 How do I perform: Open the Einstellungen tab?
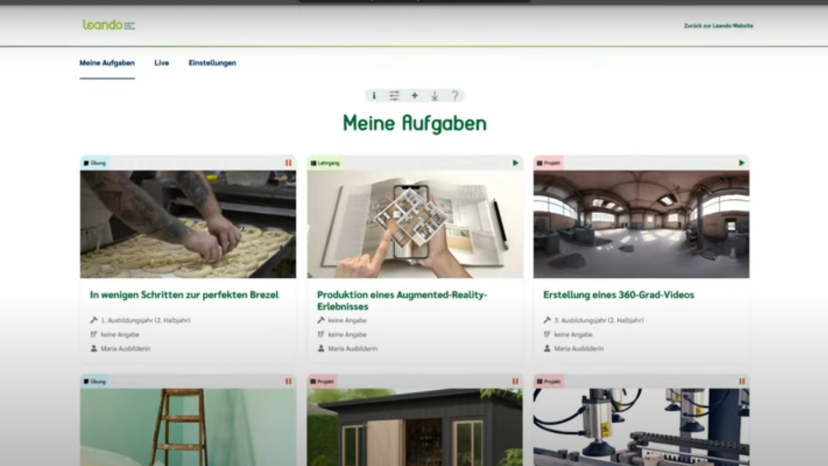(x=212, y=63)
